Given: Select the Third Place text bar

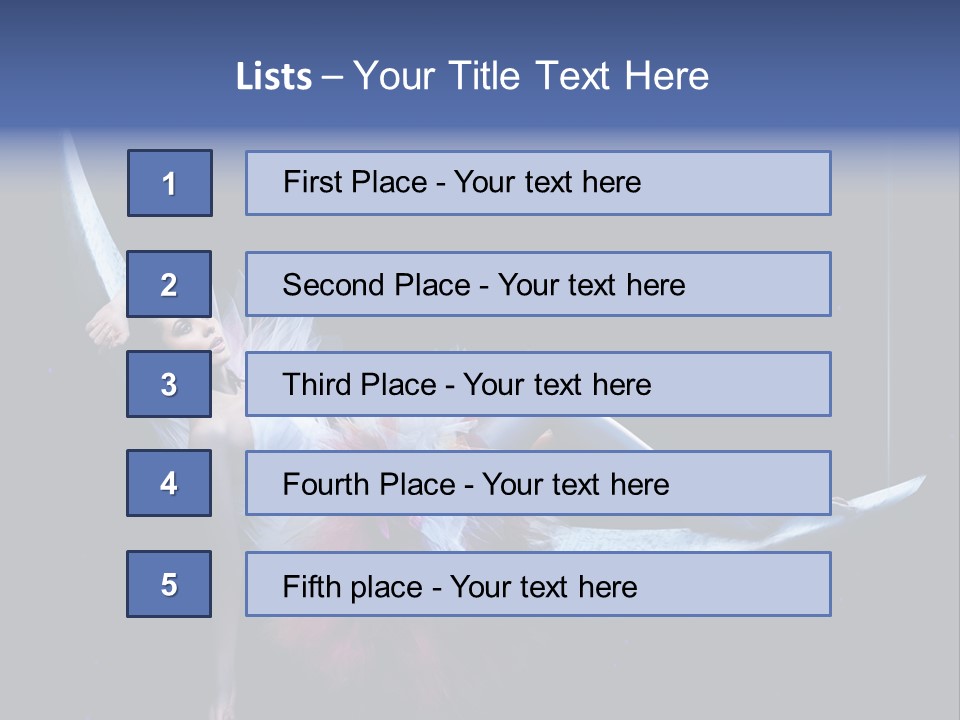Looking at the screenshot, I should [x=538, y=384].
